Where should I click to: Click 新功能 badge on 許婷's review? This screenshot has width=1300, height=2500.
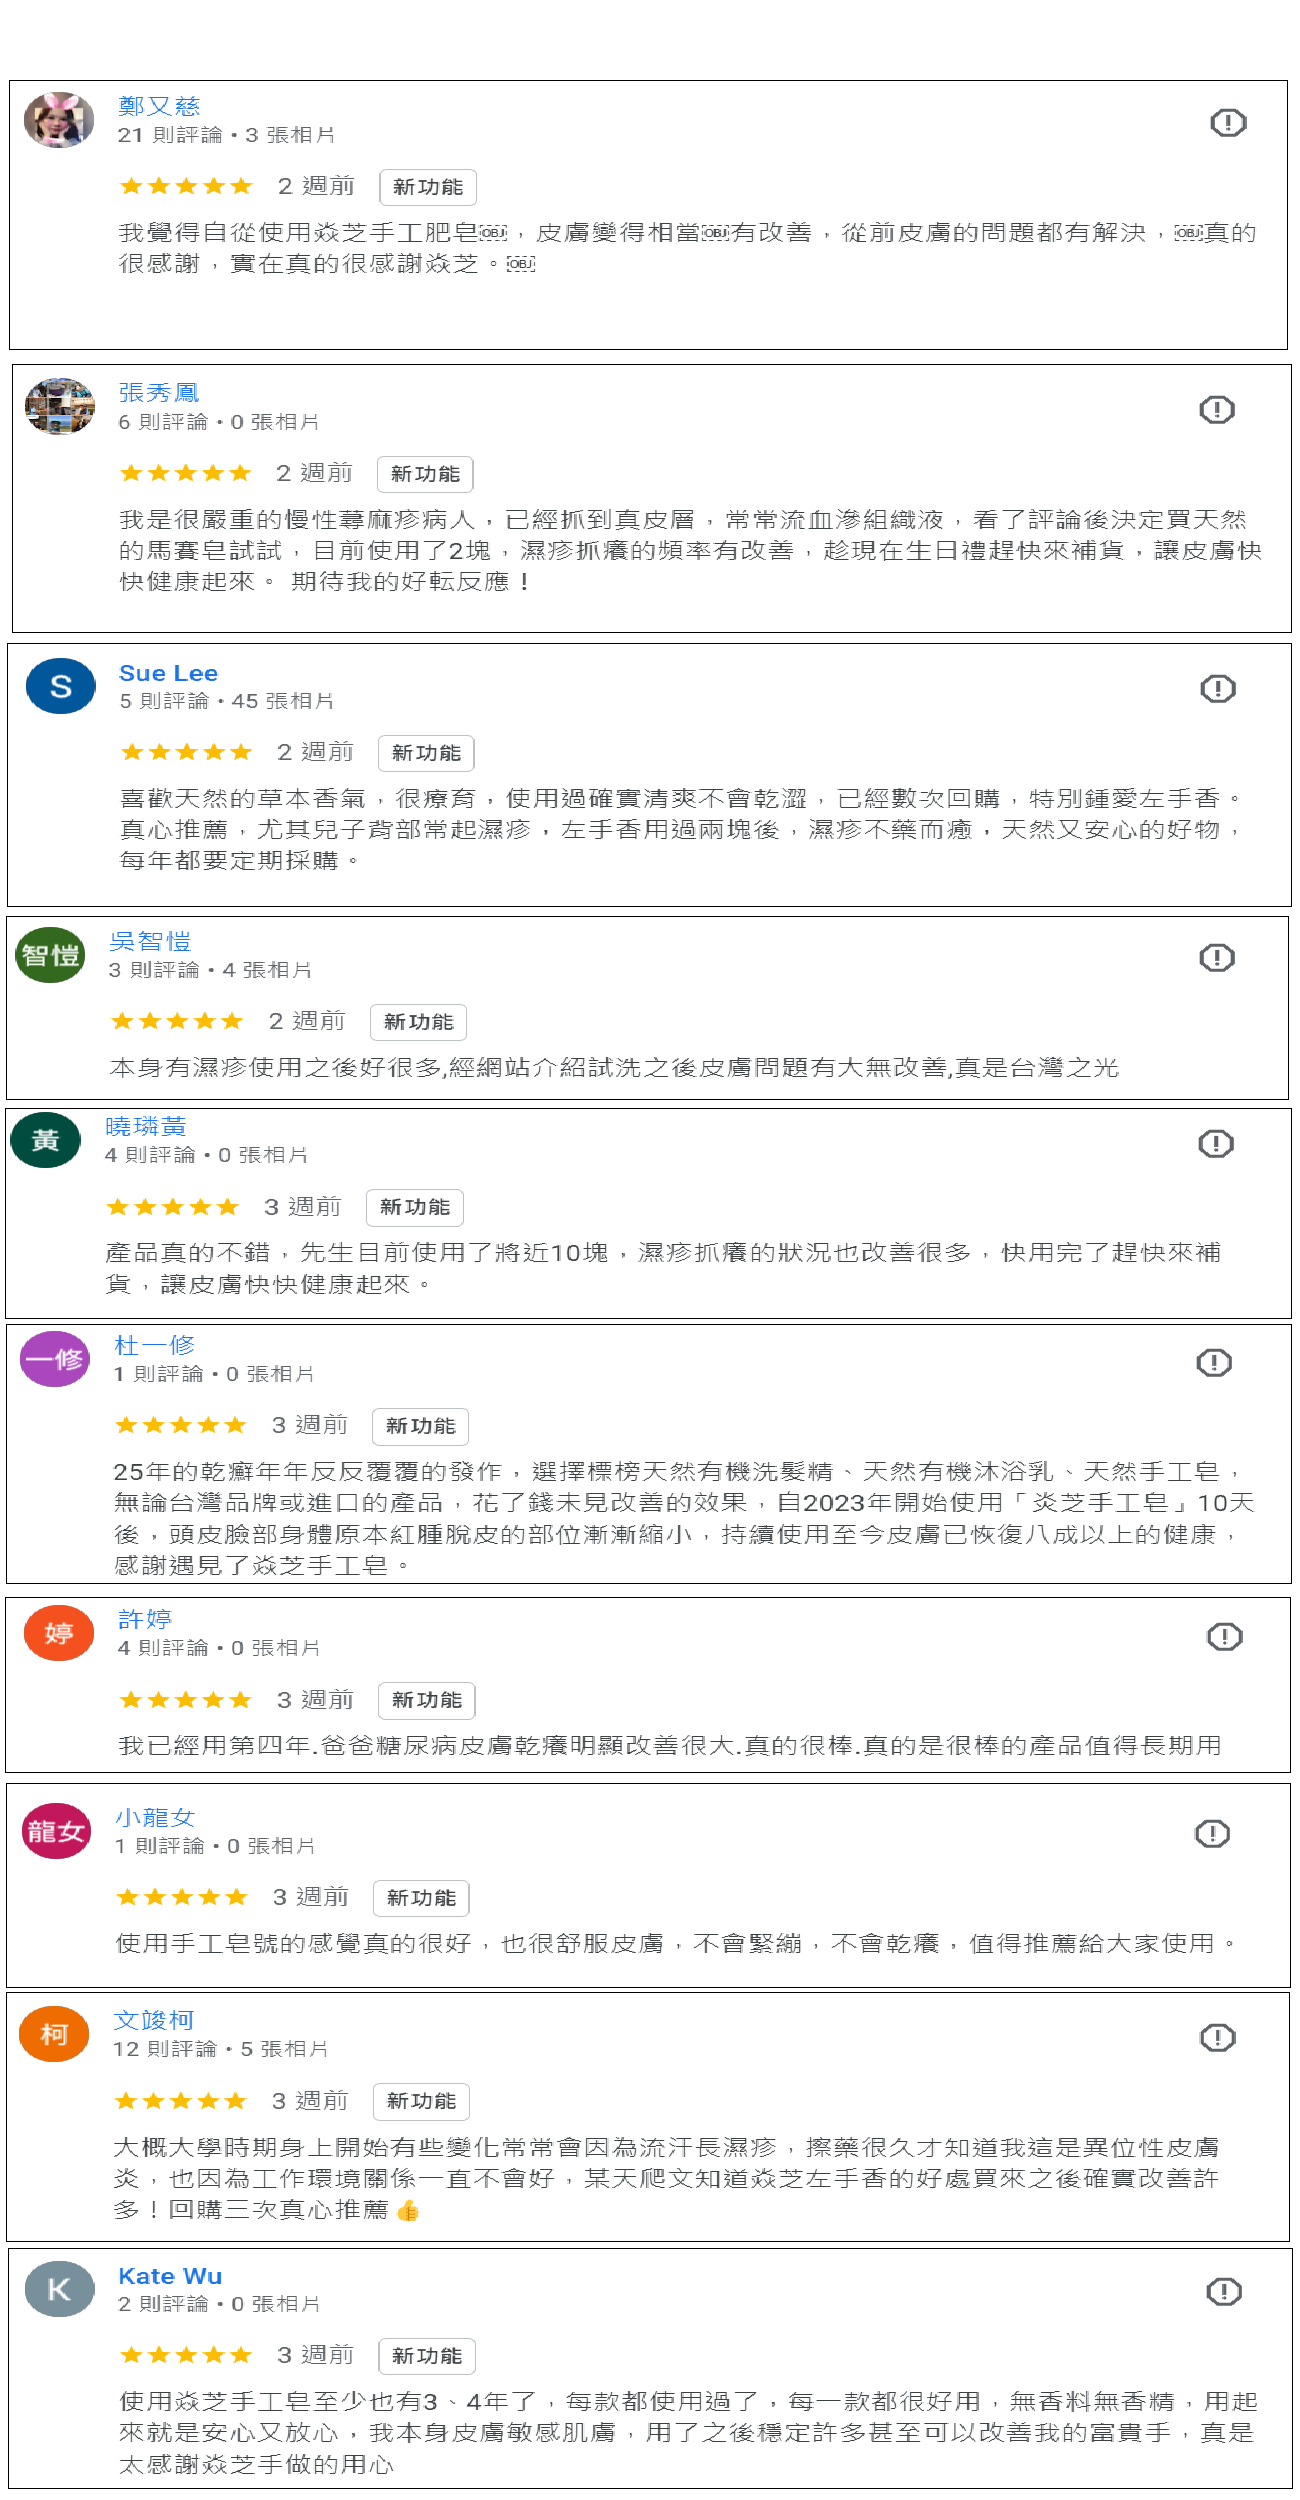(427, 1700)
